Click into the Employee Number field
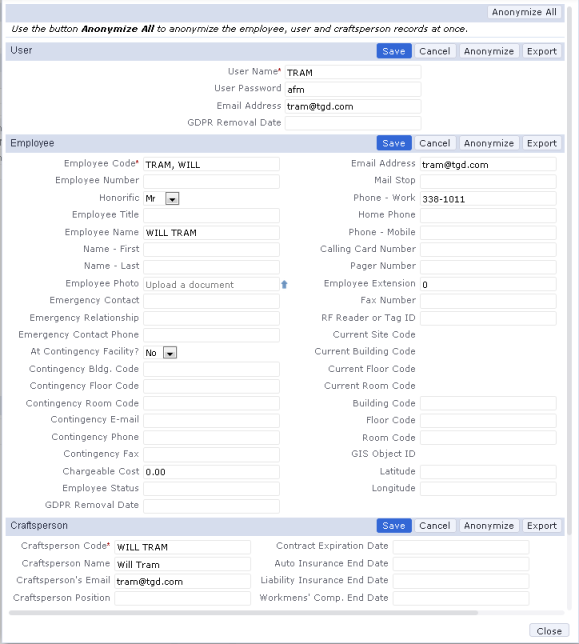The width and height of the screenshot is (579, 644). click(211, 181)
